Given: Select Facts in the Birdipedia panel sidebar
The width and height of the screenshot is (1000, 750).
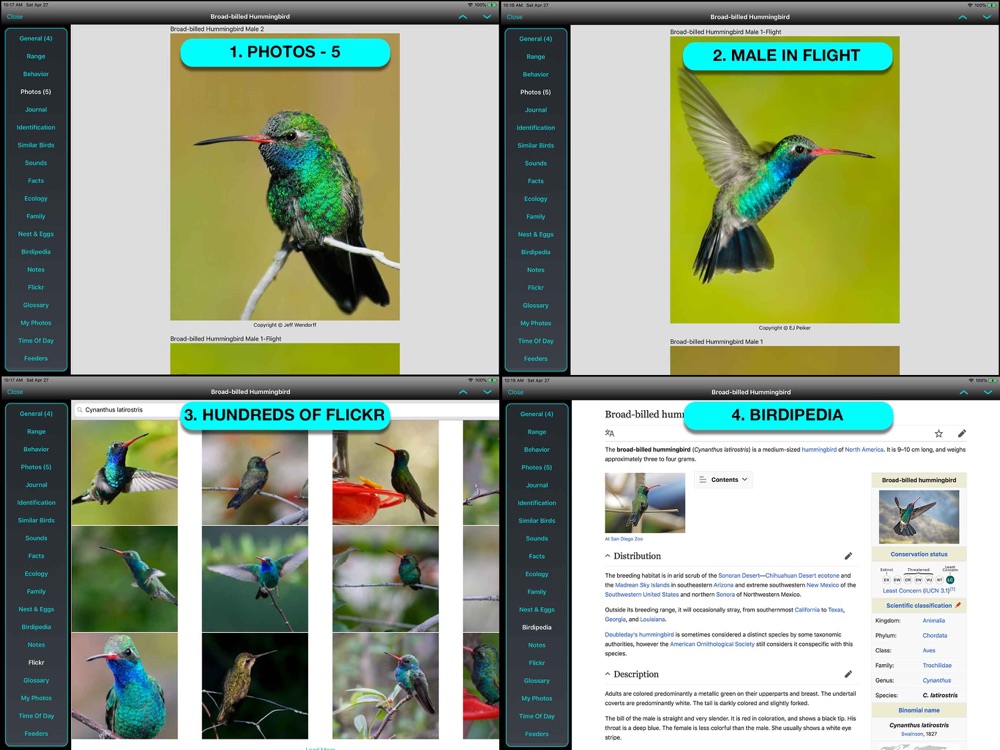Looking at the screenshot, I should [537, 556].
